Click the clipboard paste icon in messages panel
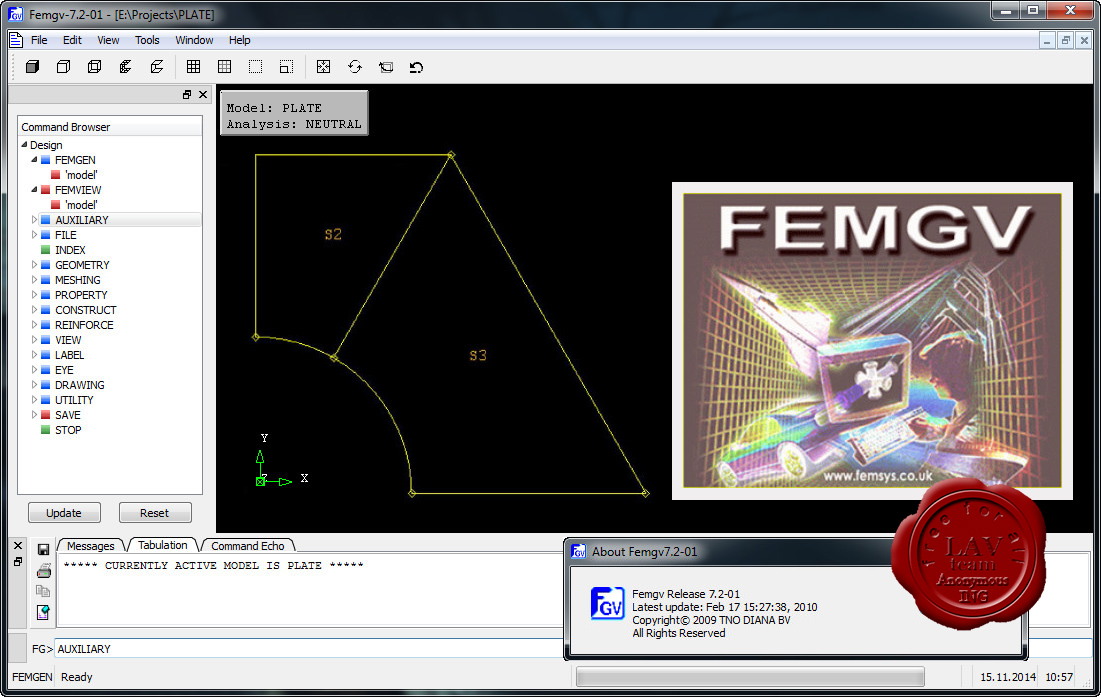The height and width of the screenshot is (697, 1101). [x=44, y=612]
